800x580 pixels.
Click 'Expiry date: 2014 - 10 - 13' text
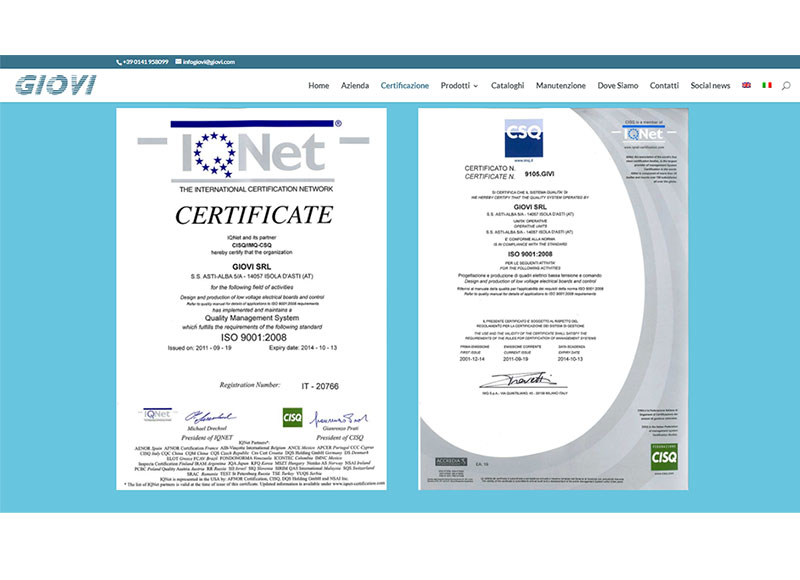303,348
